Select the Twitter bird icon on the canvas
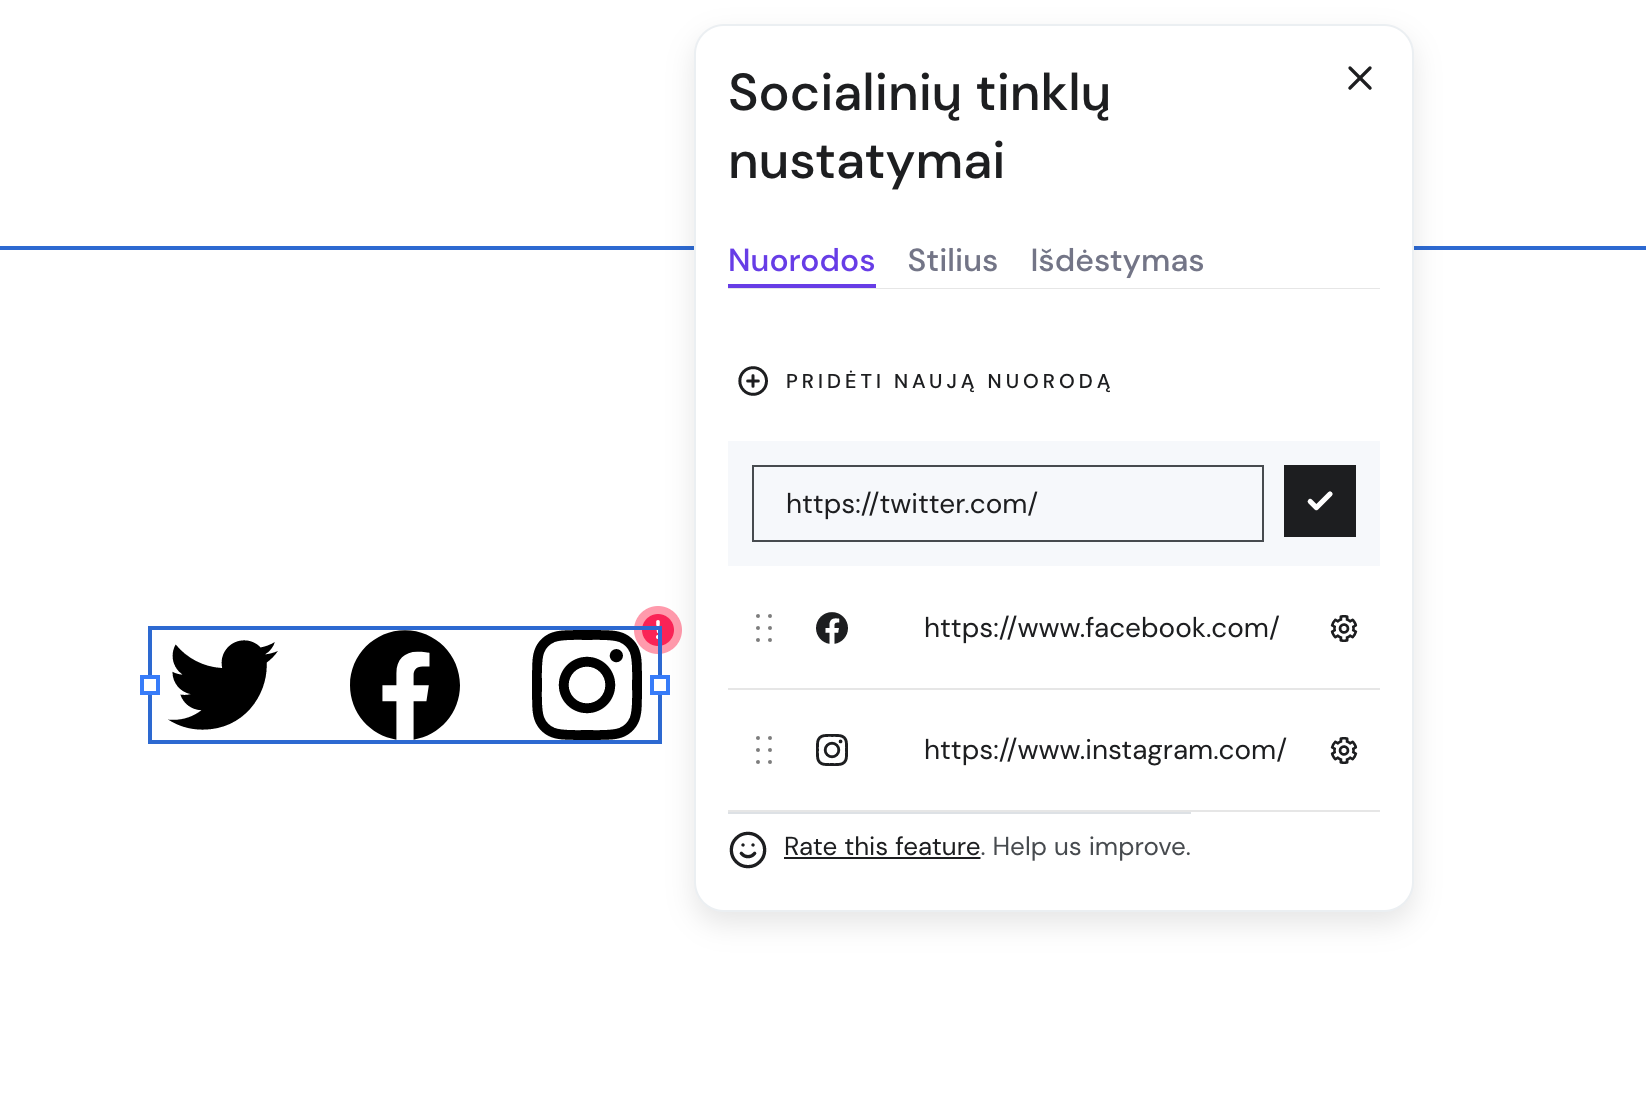The height and width of the screenshot is (1102, 1646). pyautogui.click(x=224, y=686)
